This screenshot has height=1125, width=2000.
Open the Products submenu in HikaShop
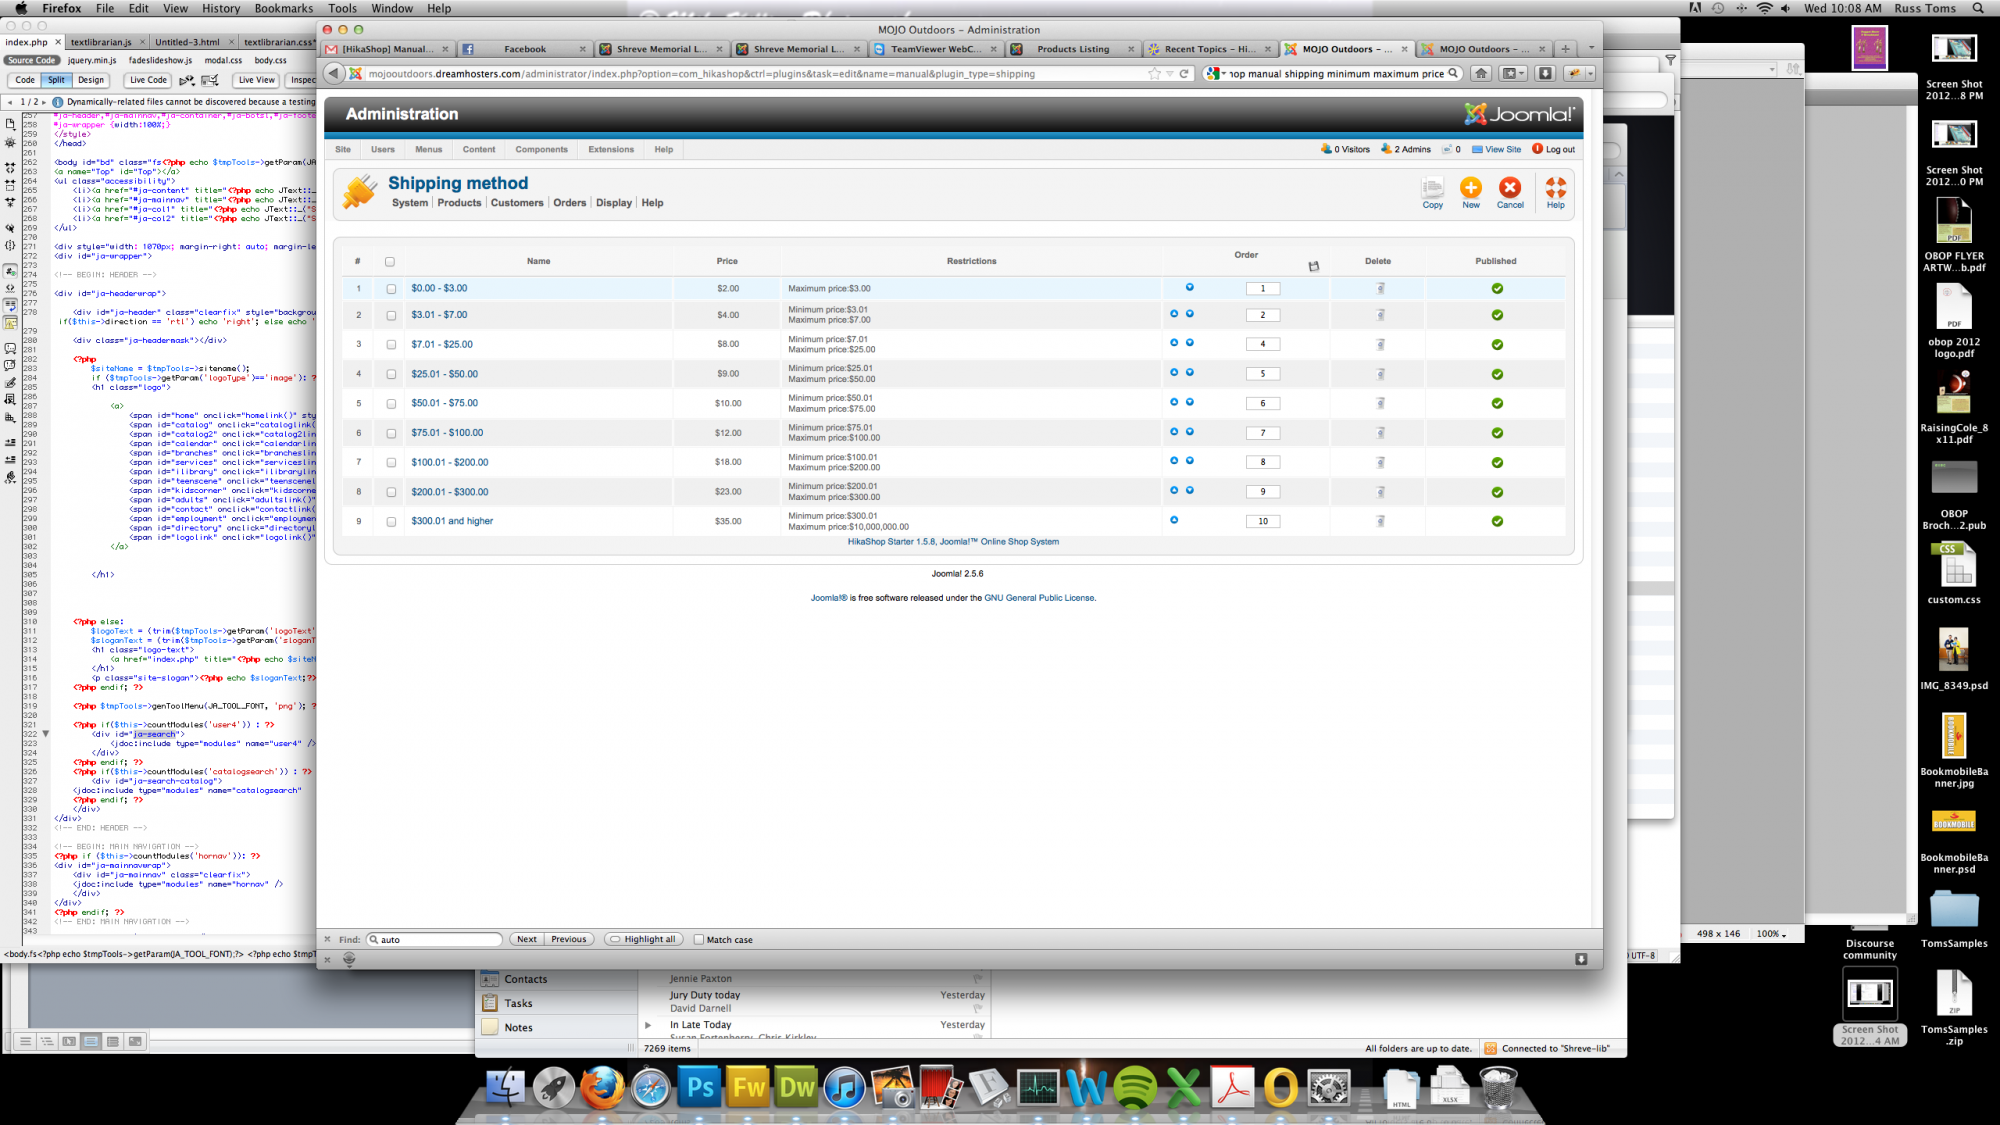click(x=459, y=203)
